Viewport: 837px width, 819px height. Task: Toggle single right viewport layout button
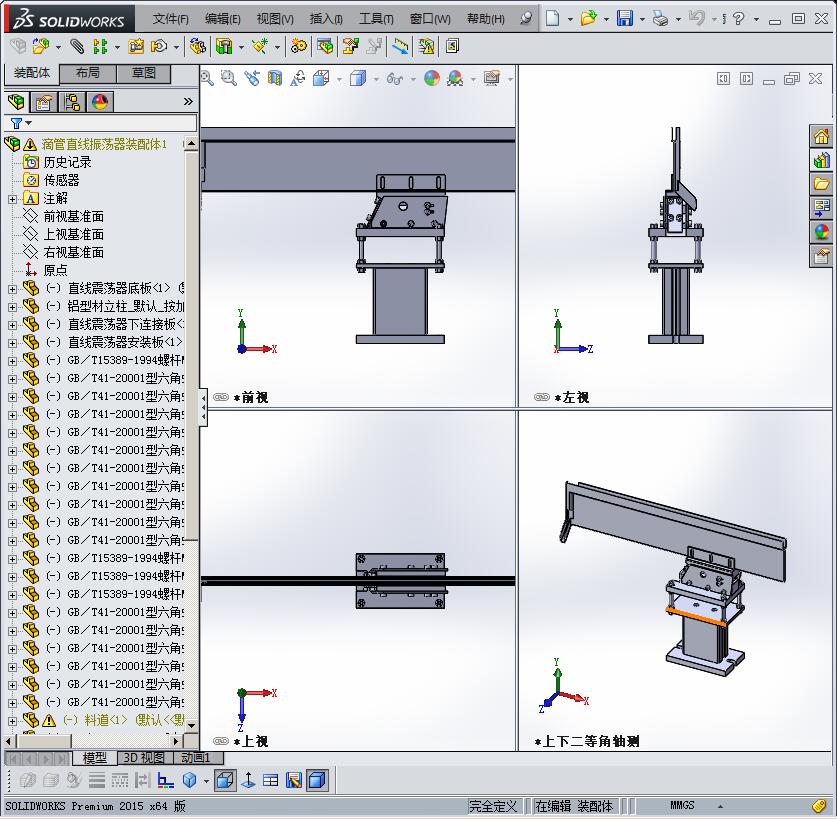point(746,79)
